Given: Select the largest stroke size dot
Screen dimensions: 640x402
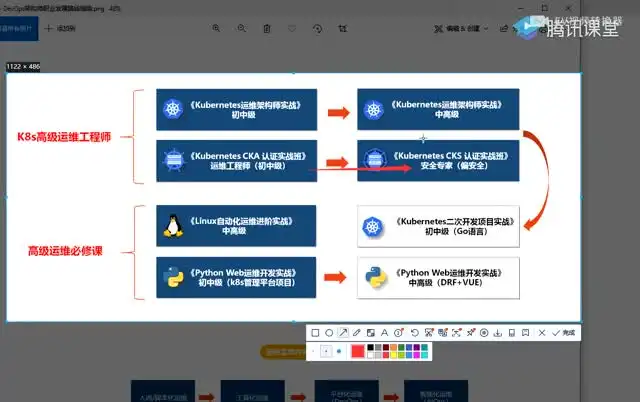Looking at the screenshot, I should [339, 351].
